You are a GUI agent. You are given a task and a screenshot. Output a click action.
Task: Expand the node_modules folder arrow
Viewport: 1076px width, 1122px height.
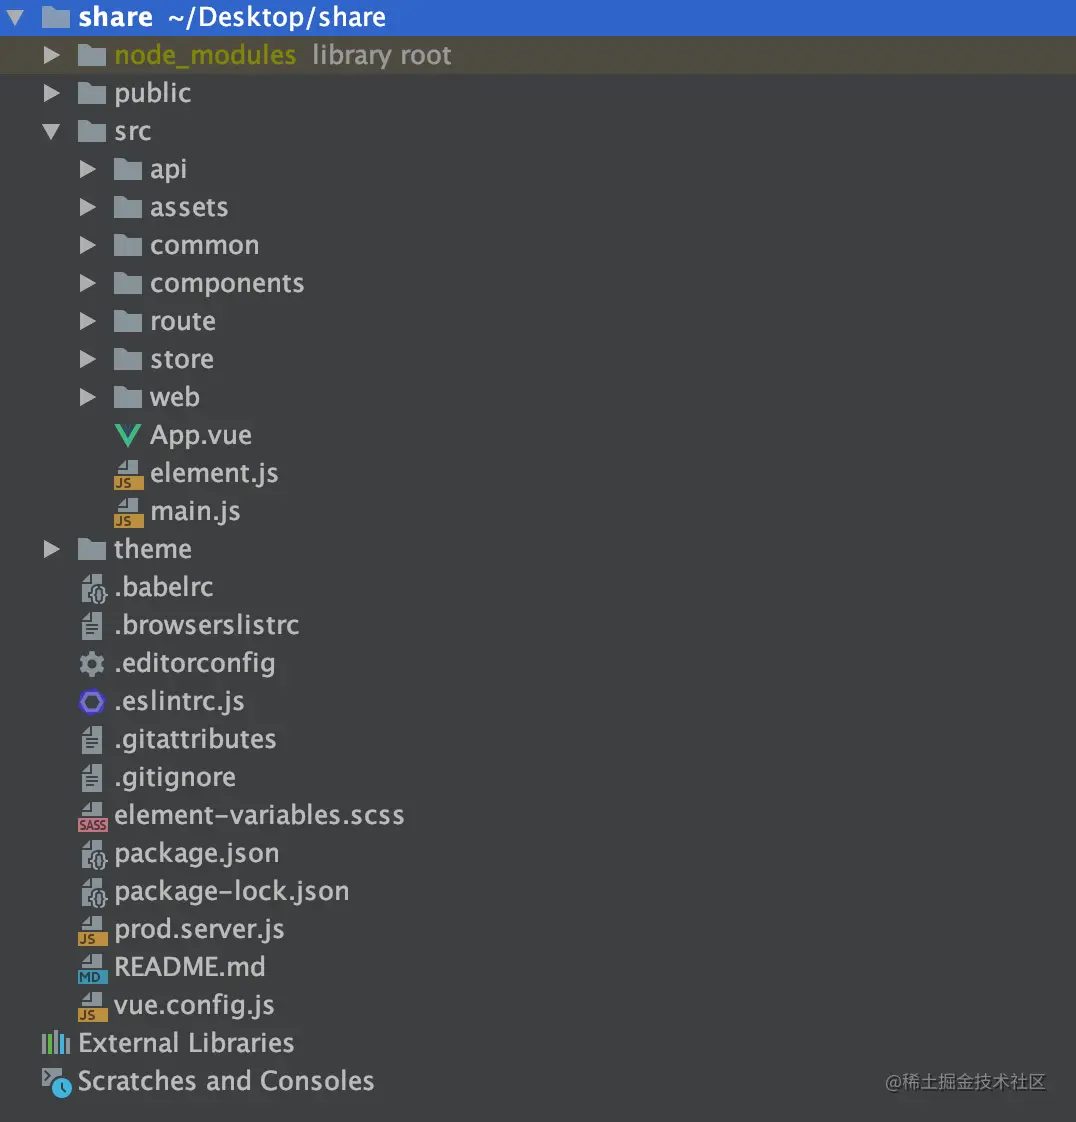click(x=52, y=55)
